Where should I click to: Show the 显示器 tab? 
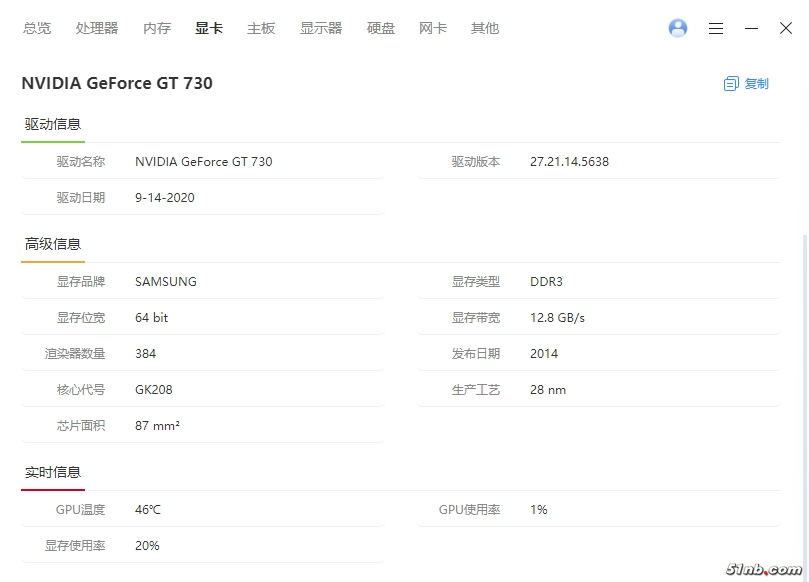pyautogui.click(x=321, y=28)
